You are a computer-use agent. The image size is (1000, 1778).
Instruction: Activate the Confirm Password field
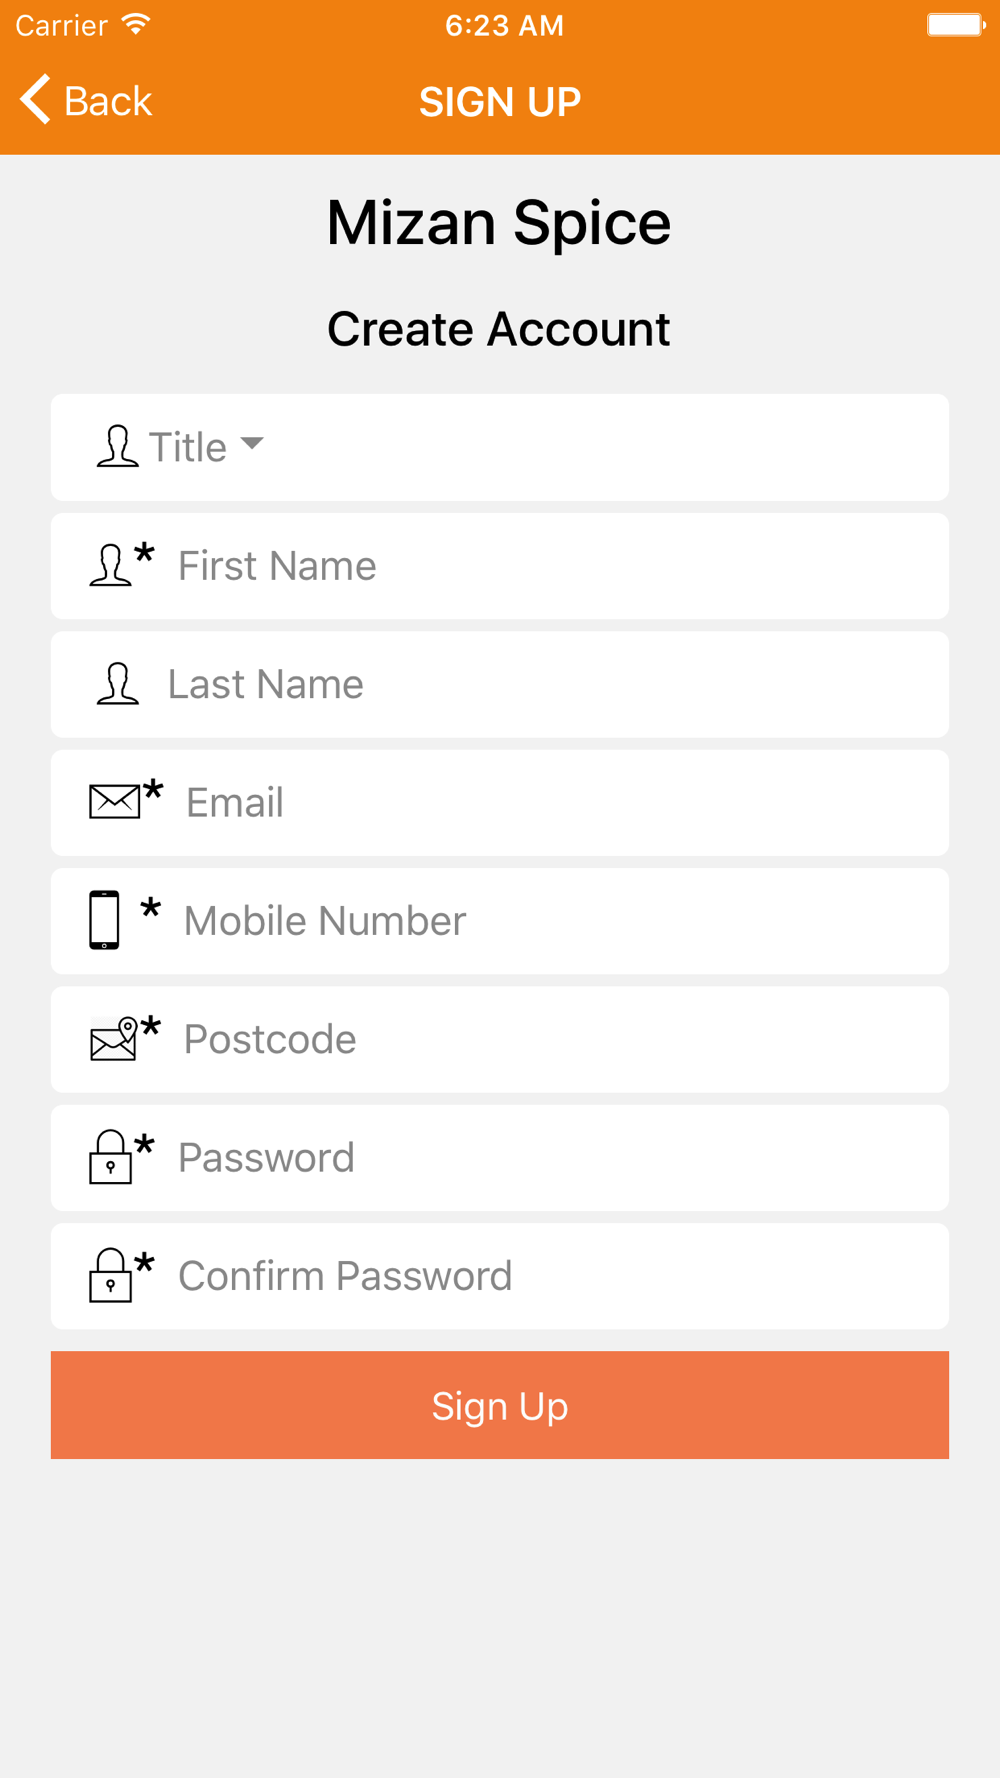(x=500, y=1276)
